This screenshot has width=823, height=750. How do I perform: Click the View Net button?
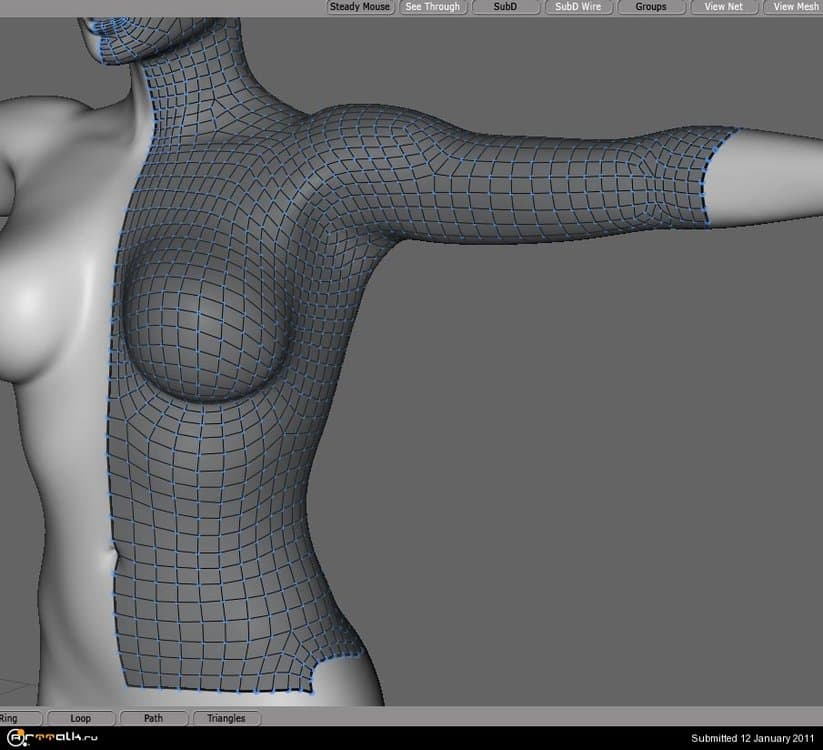pos(723,7)
